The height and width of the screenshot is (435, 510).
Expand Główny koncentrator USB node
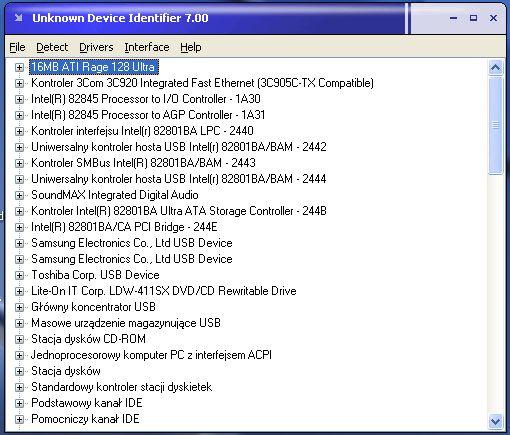19,307
